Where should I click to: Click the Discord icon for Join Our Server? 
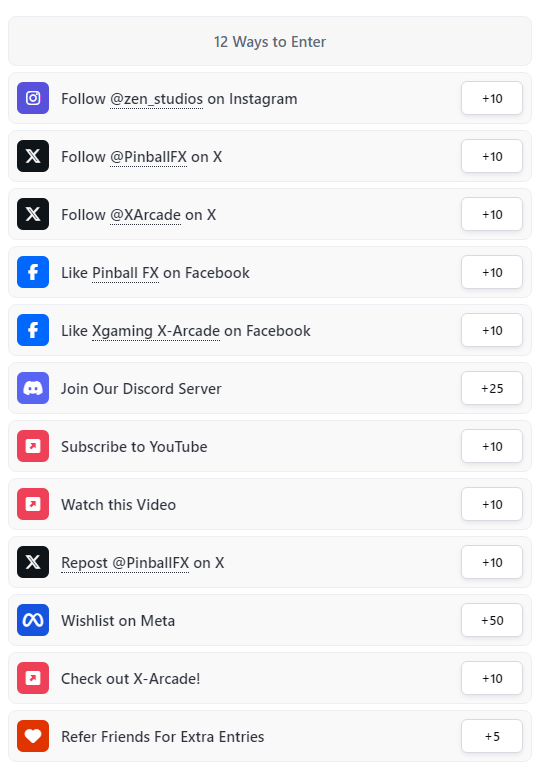[33, 388]
